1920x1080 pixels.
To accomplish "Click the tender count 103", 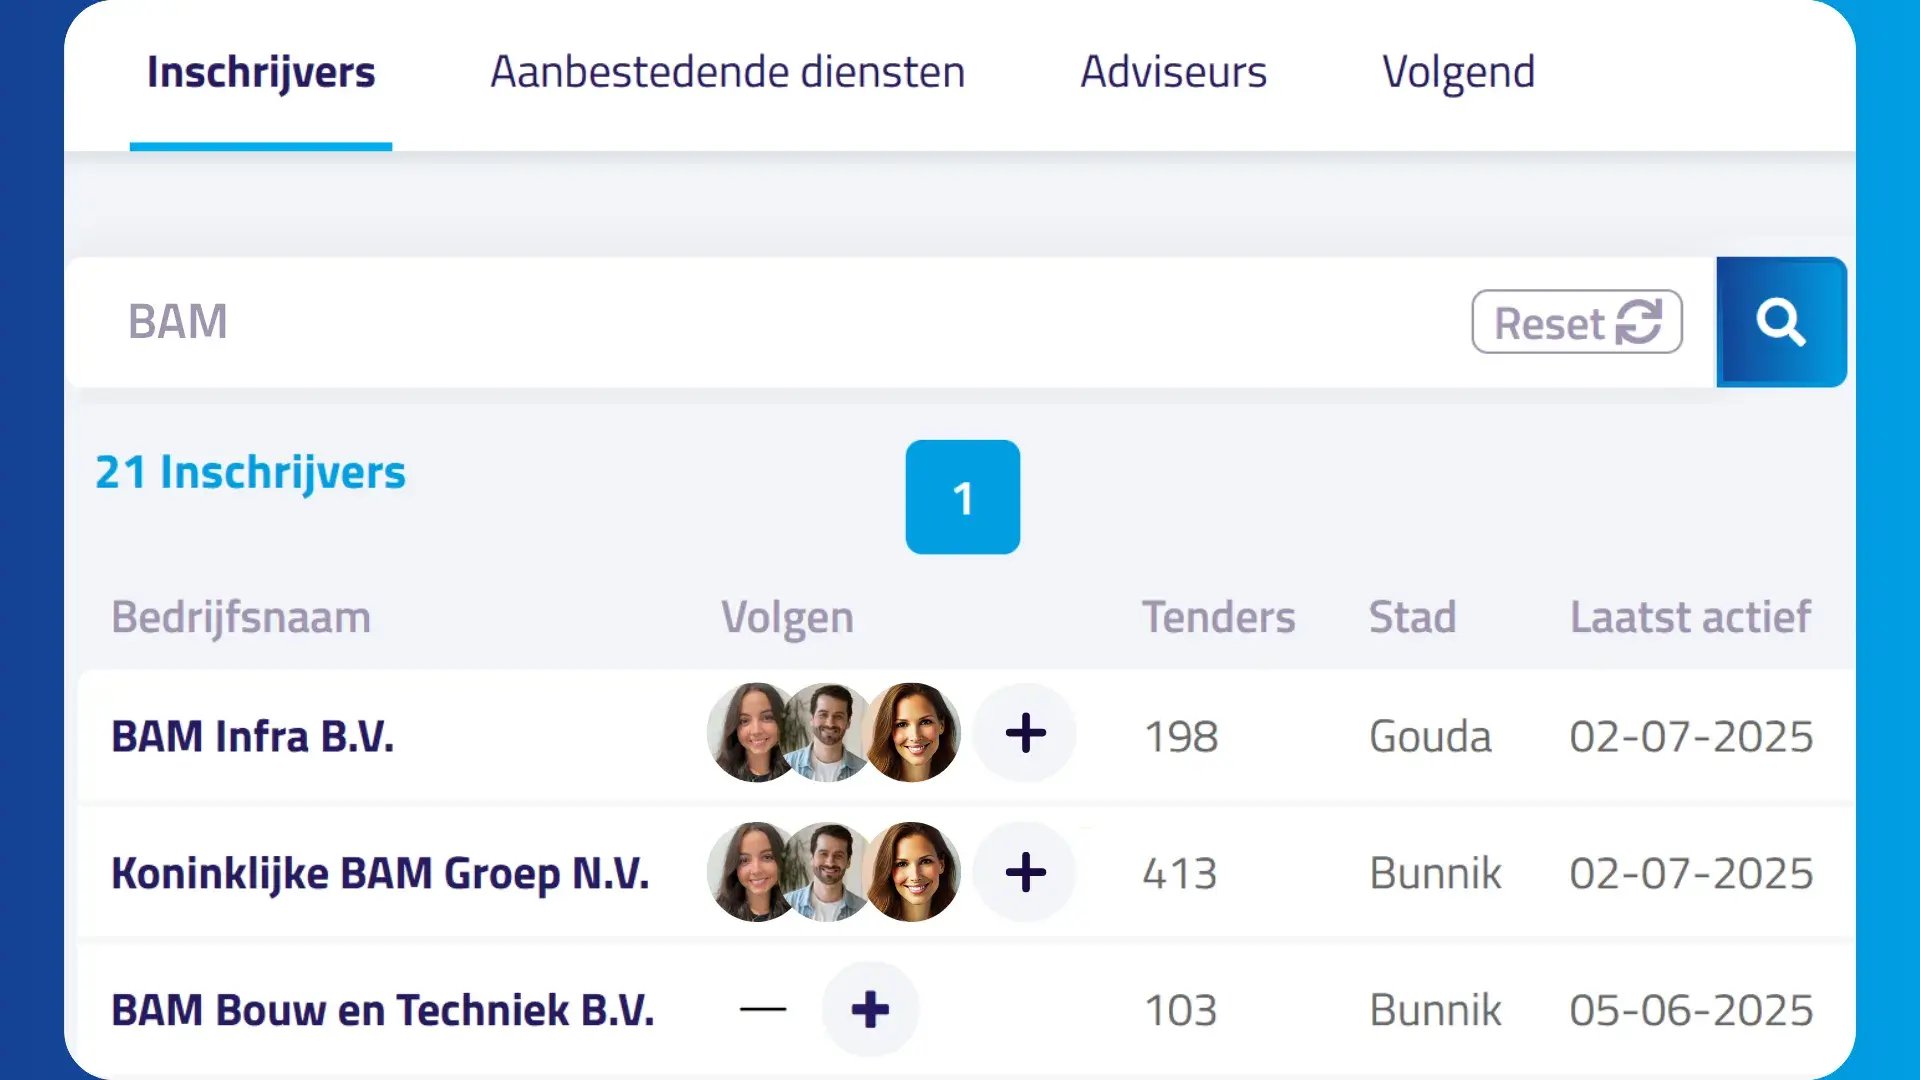I will click(x=1181, y=1010).
